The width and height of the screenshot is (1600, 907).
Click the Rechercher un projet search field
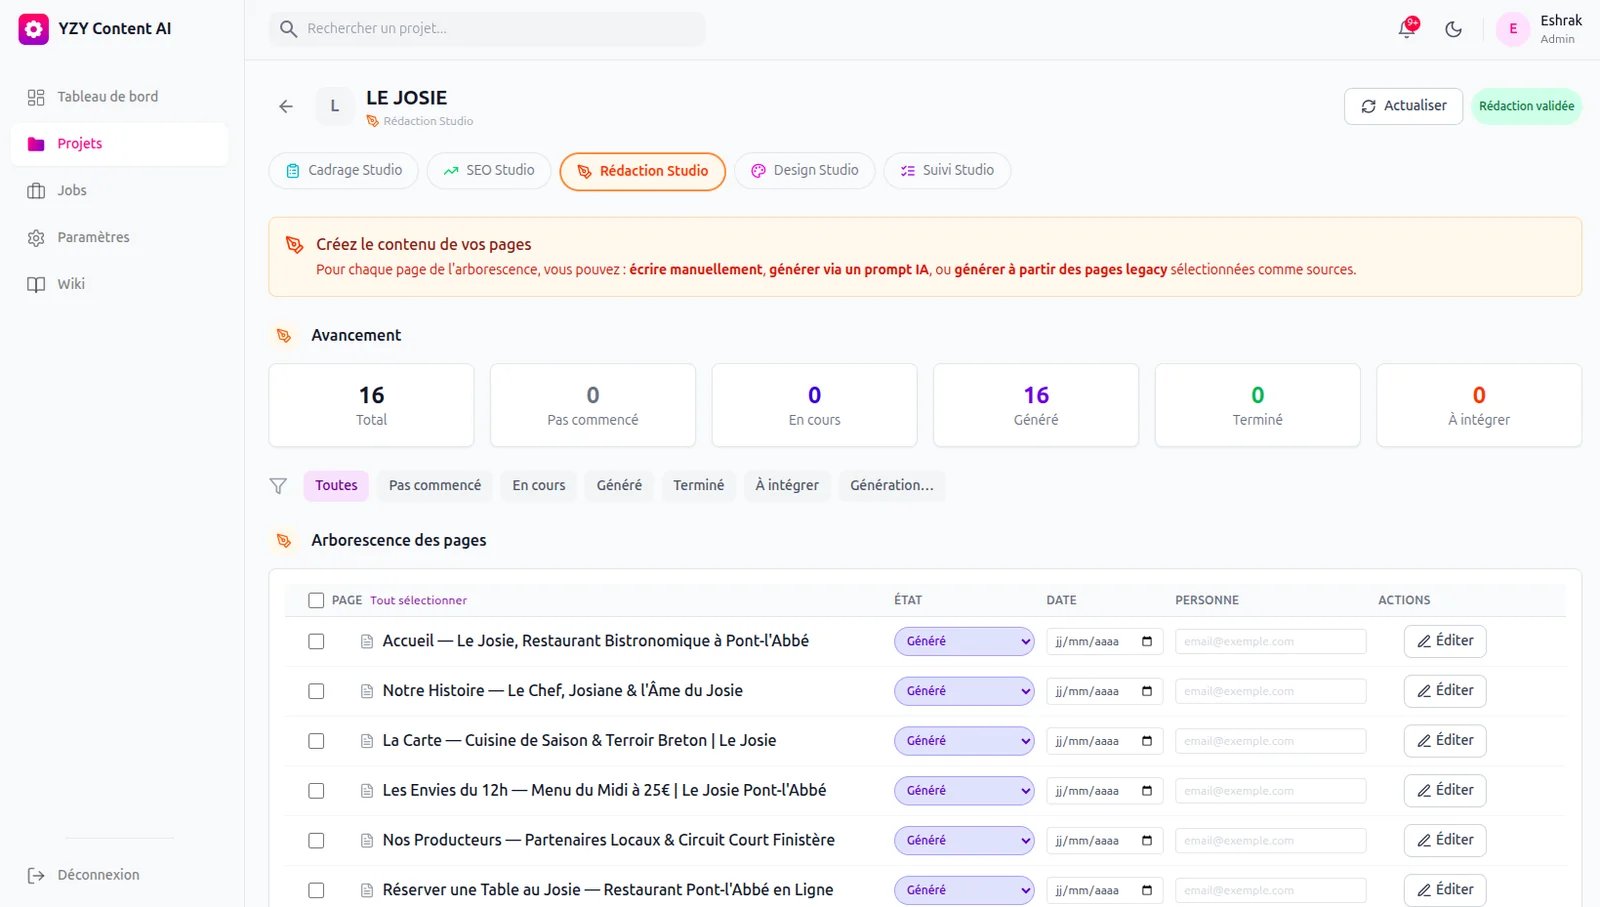487,29
